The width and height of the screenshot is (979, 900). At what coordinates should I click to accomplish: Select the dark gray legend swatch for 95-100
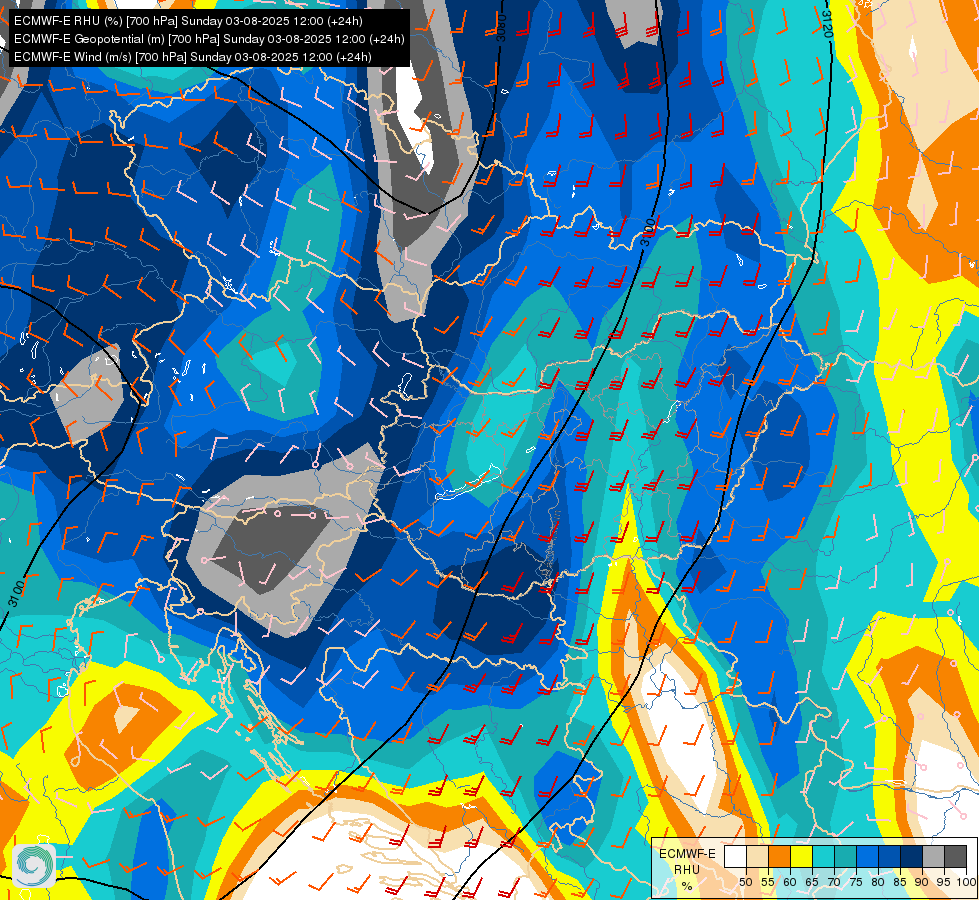pyautogui.click(x=956, y=856)
